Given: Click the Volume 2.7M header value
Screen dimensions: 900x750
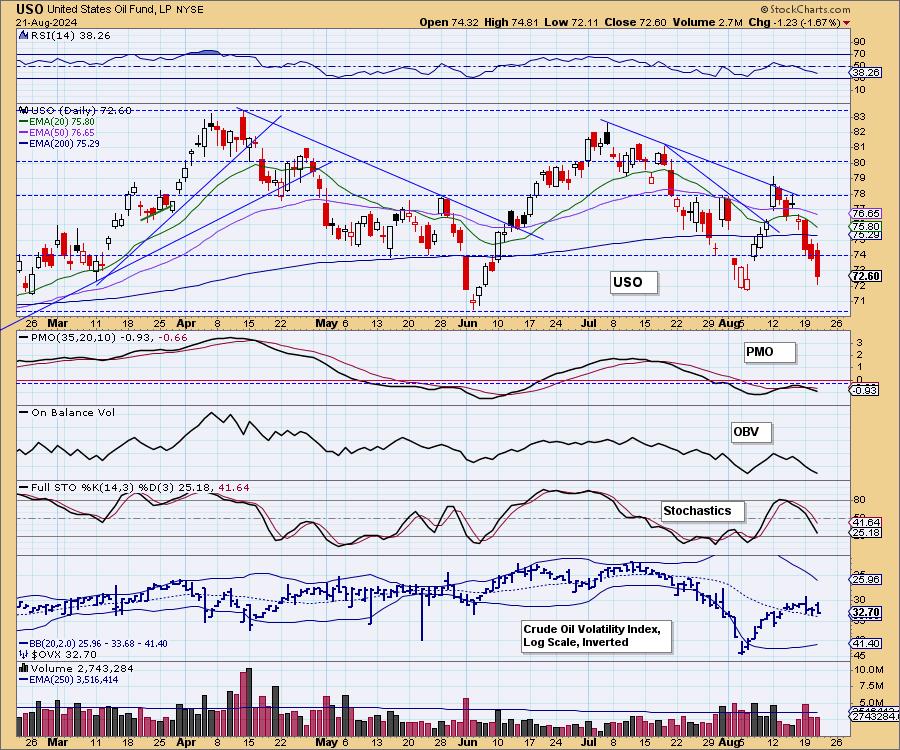Looking at the screenshot, I should point(708,22).
